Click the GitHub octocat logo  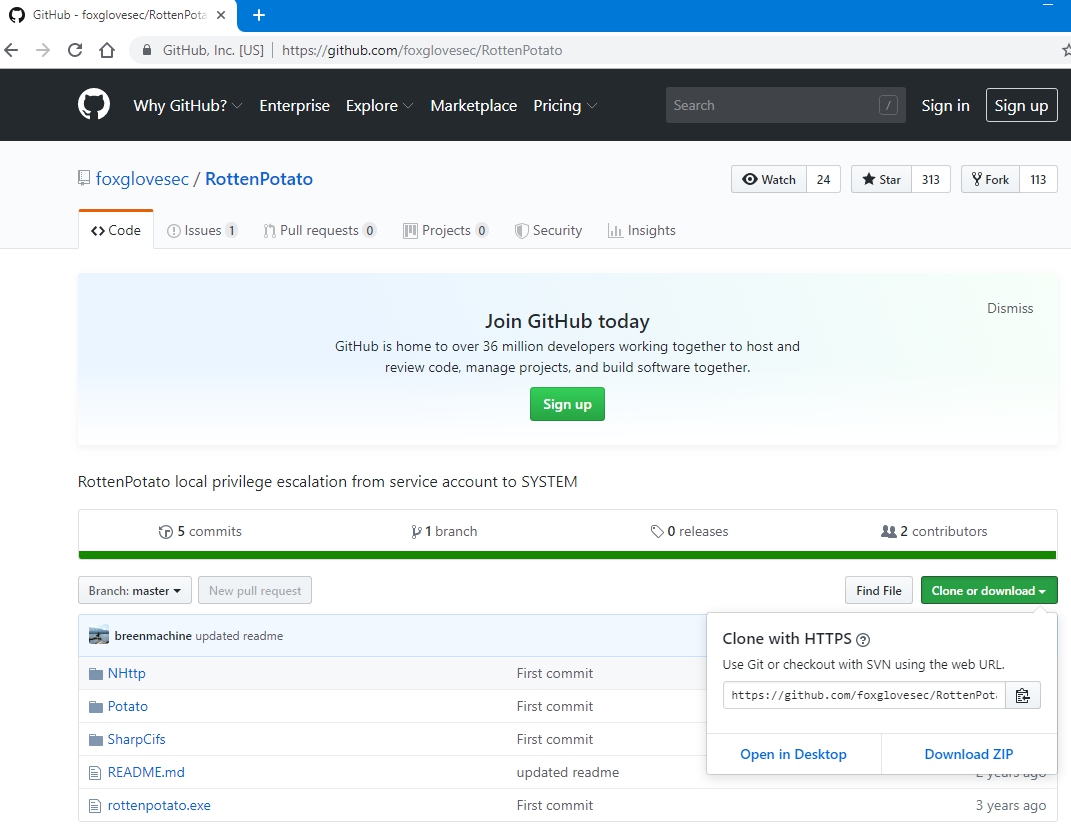point(94,104)
